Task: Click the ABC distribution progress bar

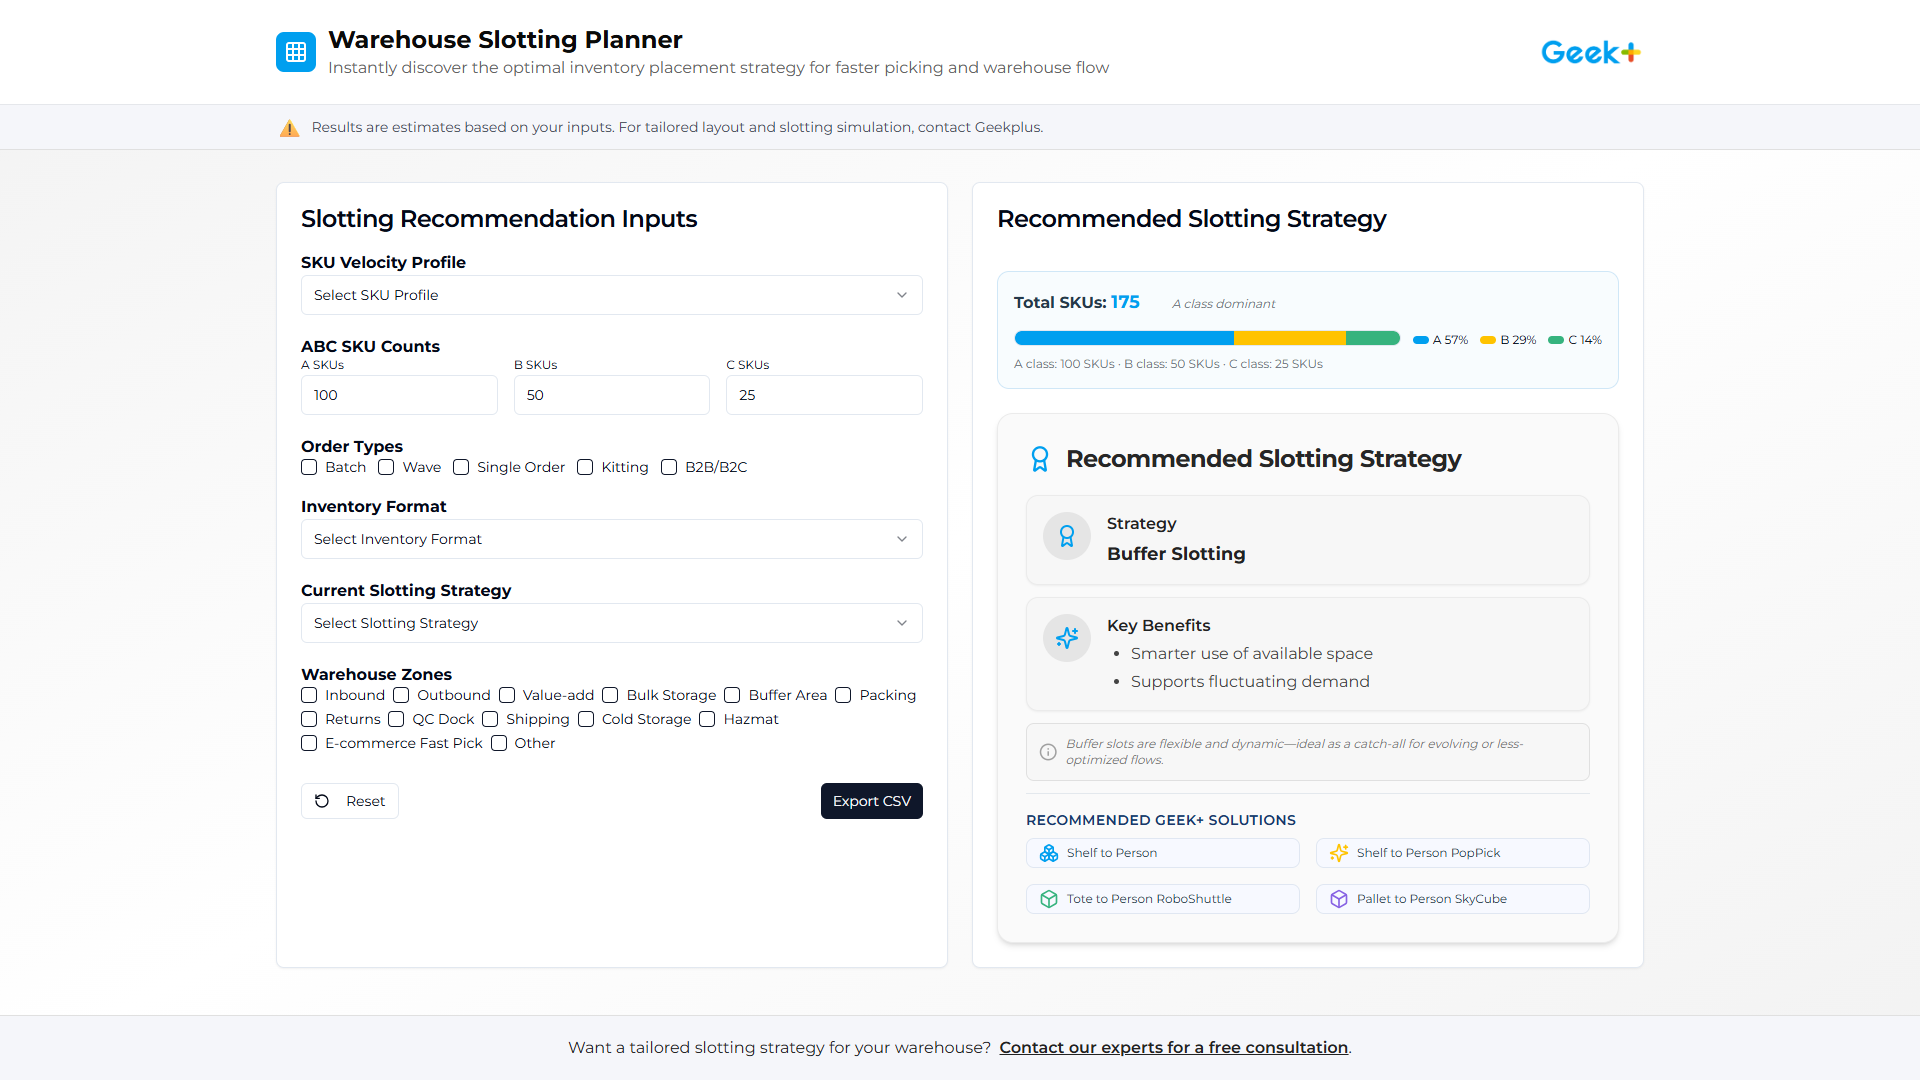Action: point(1207,338)
